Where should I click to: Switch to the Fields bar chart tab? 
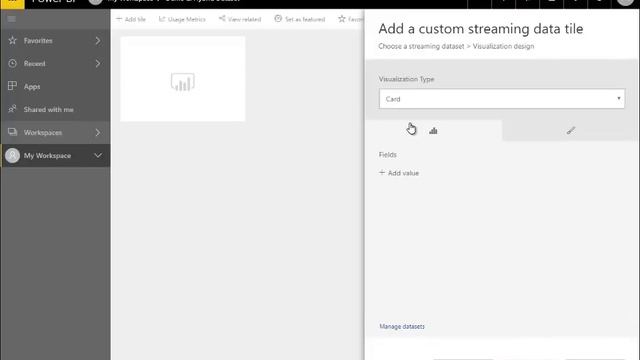433,131
